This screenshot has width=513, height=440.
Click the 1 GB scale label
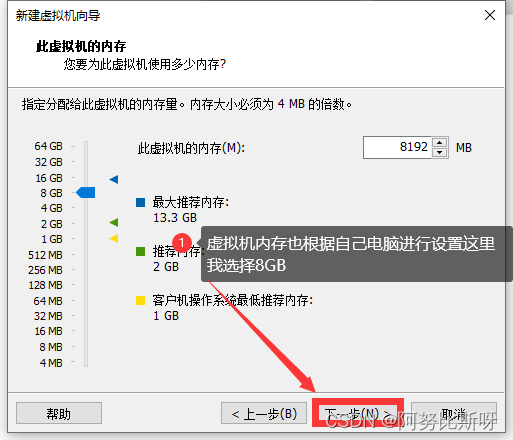[51, 239]
